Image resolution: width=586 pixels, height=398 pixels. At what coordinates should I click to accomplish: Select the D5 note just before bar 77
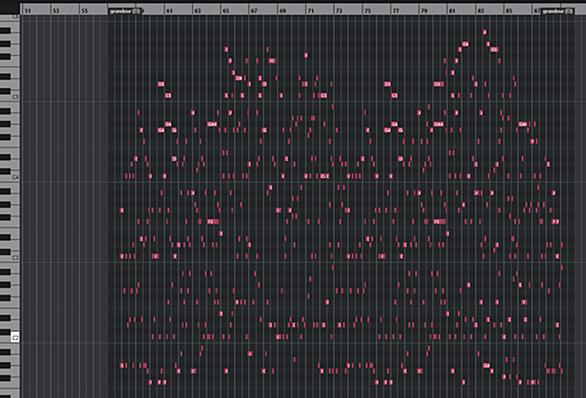pyautogui.click(x=387, y=84)
